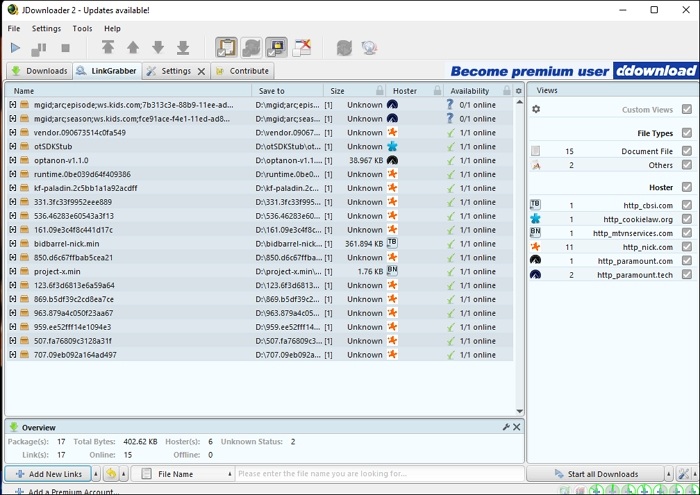The image size is (700, 495).
Task: Expand the vendor.090673514c0fa549 package
Action: tap(12, 132)
